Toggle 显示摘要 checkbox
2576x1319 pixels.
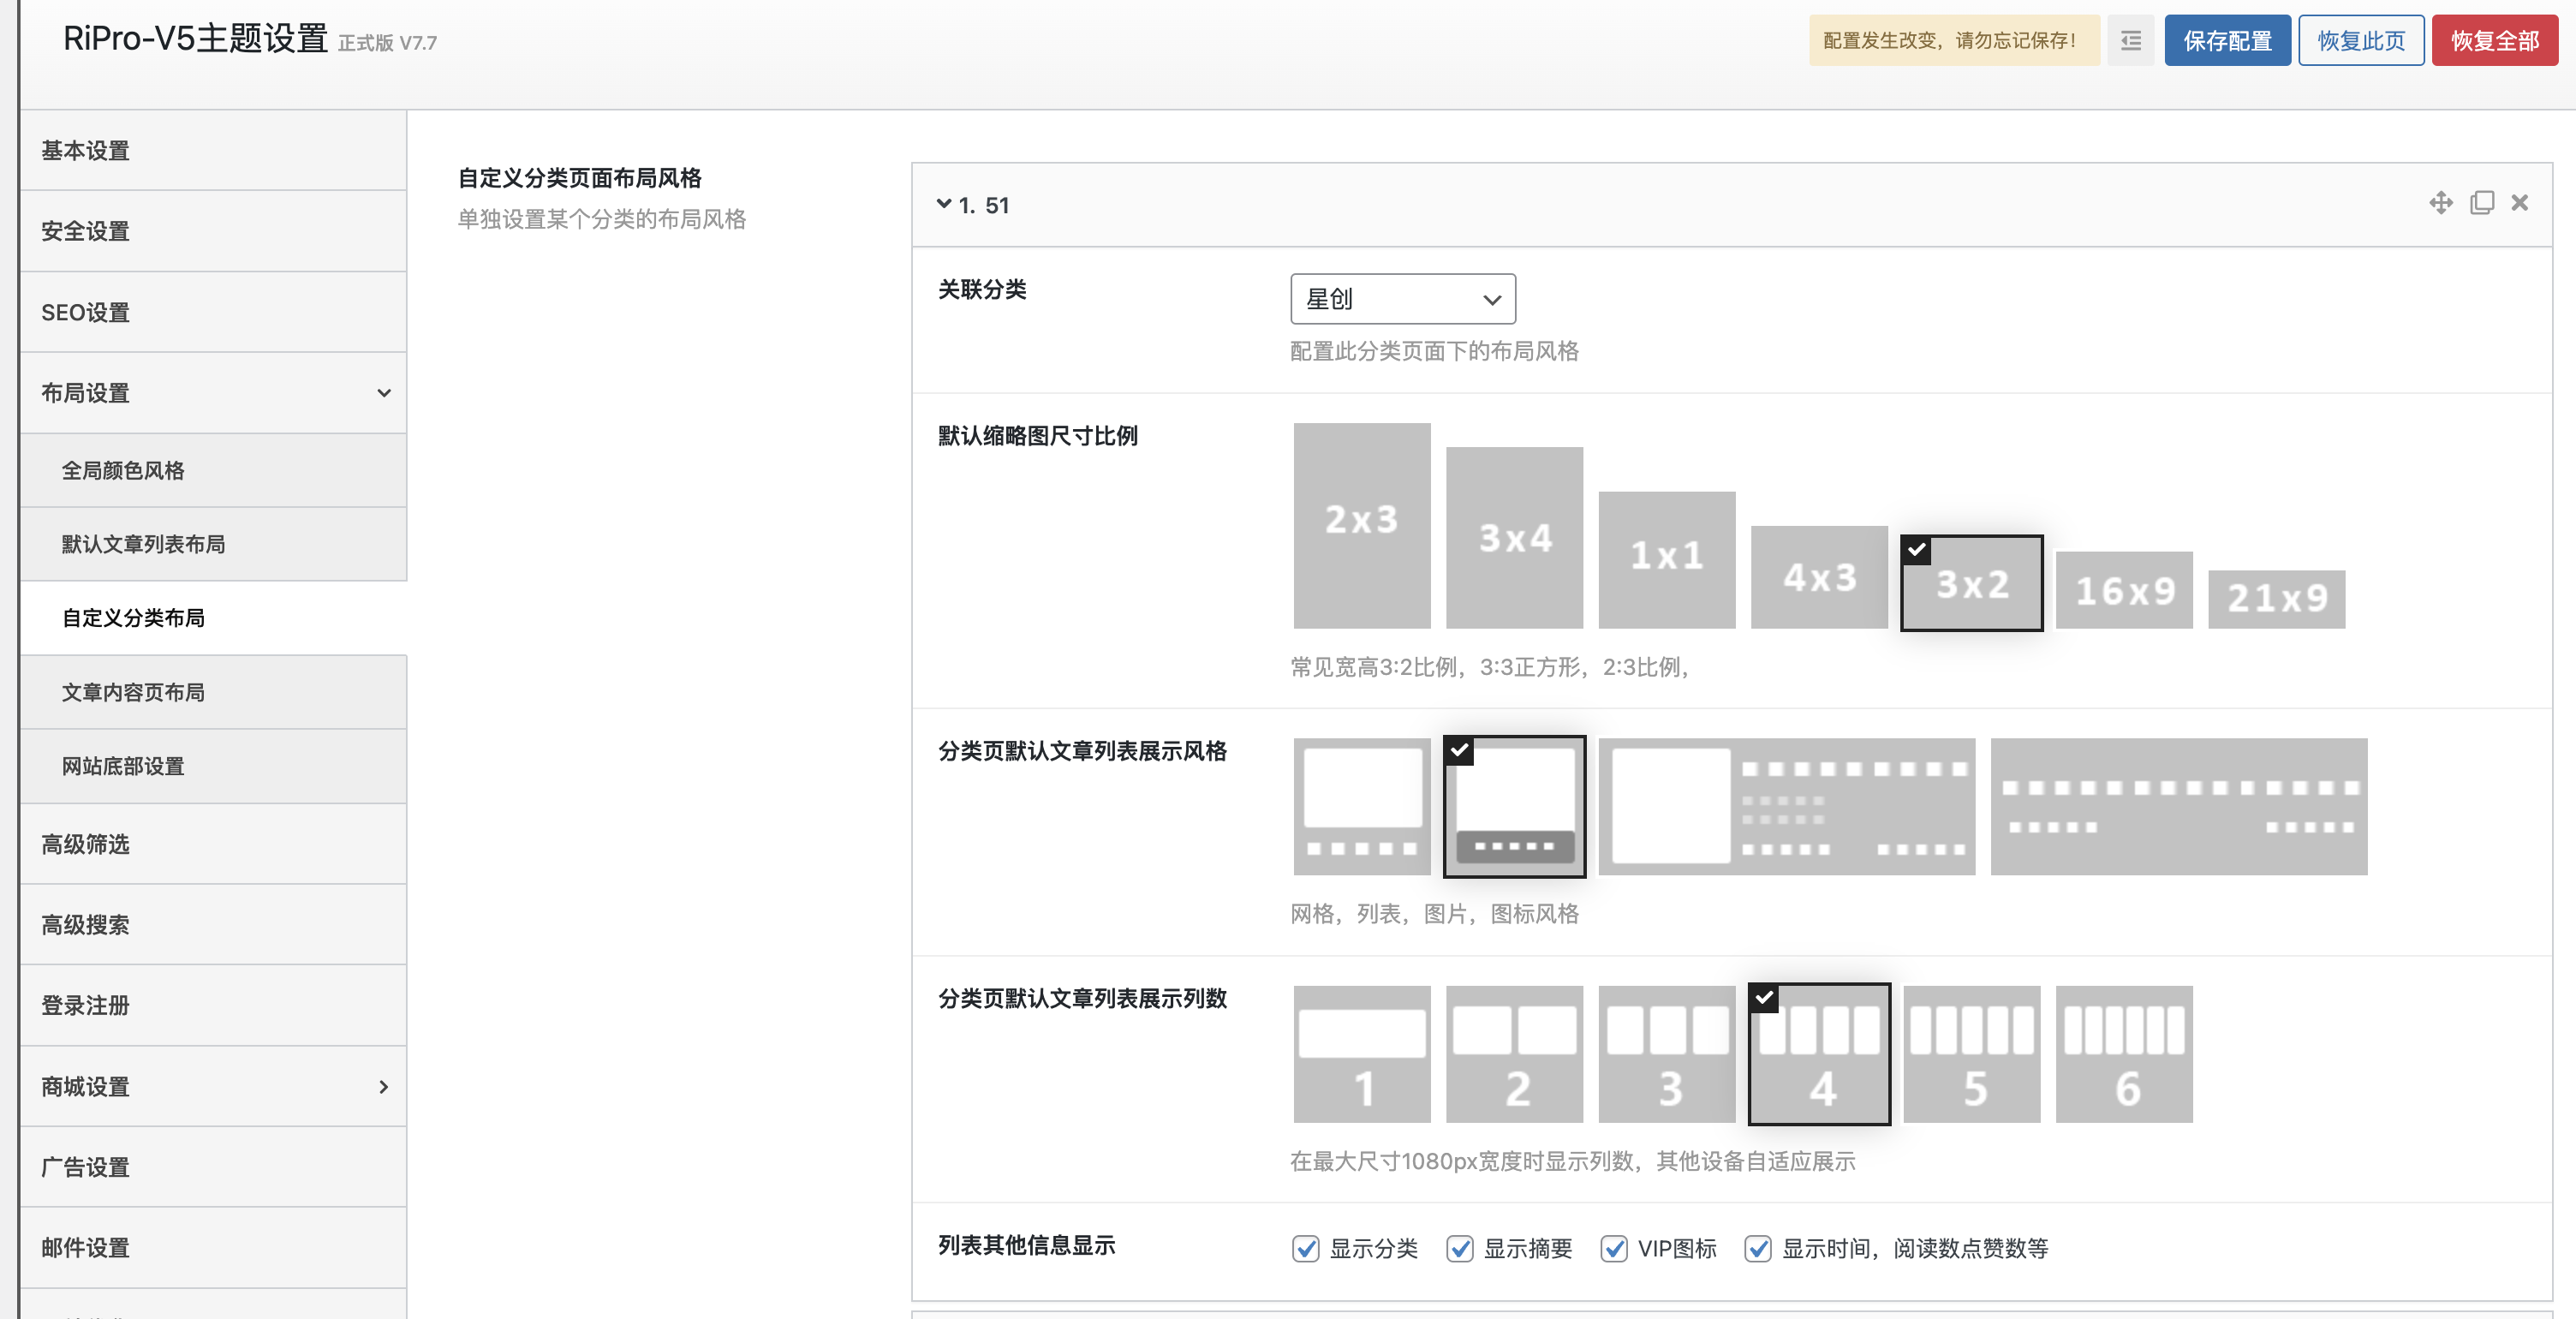[1459, 1248]
